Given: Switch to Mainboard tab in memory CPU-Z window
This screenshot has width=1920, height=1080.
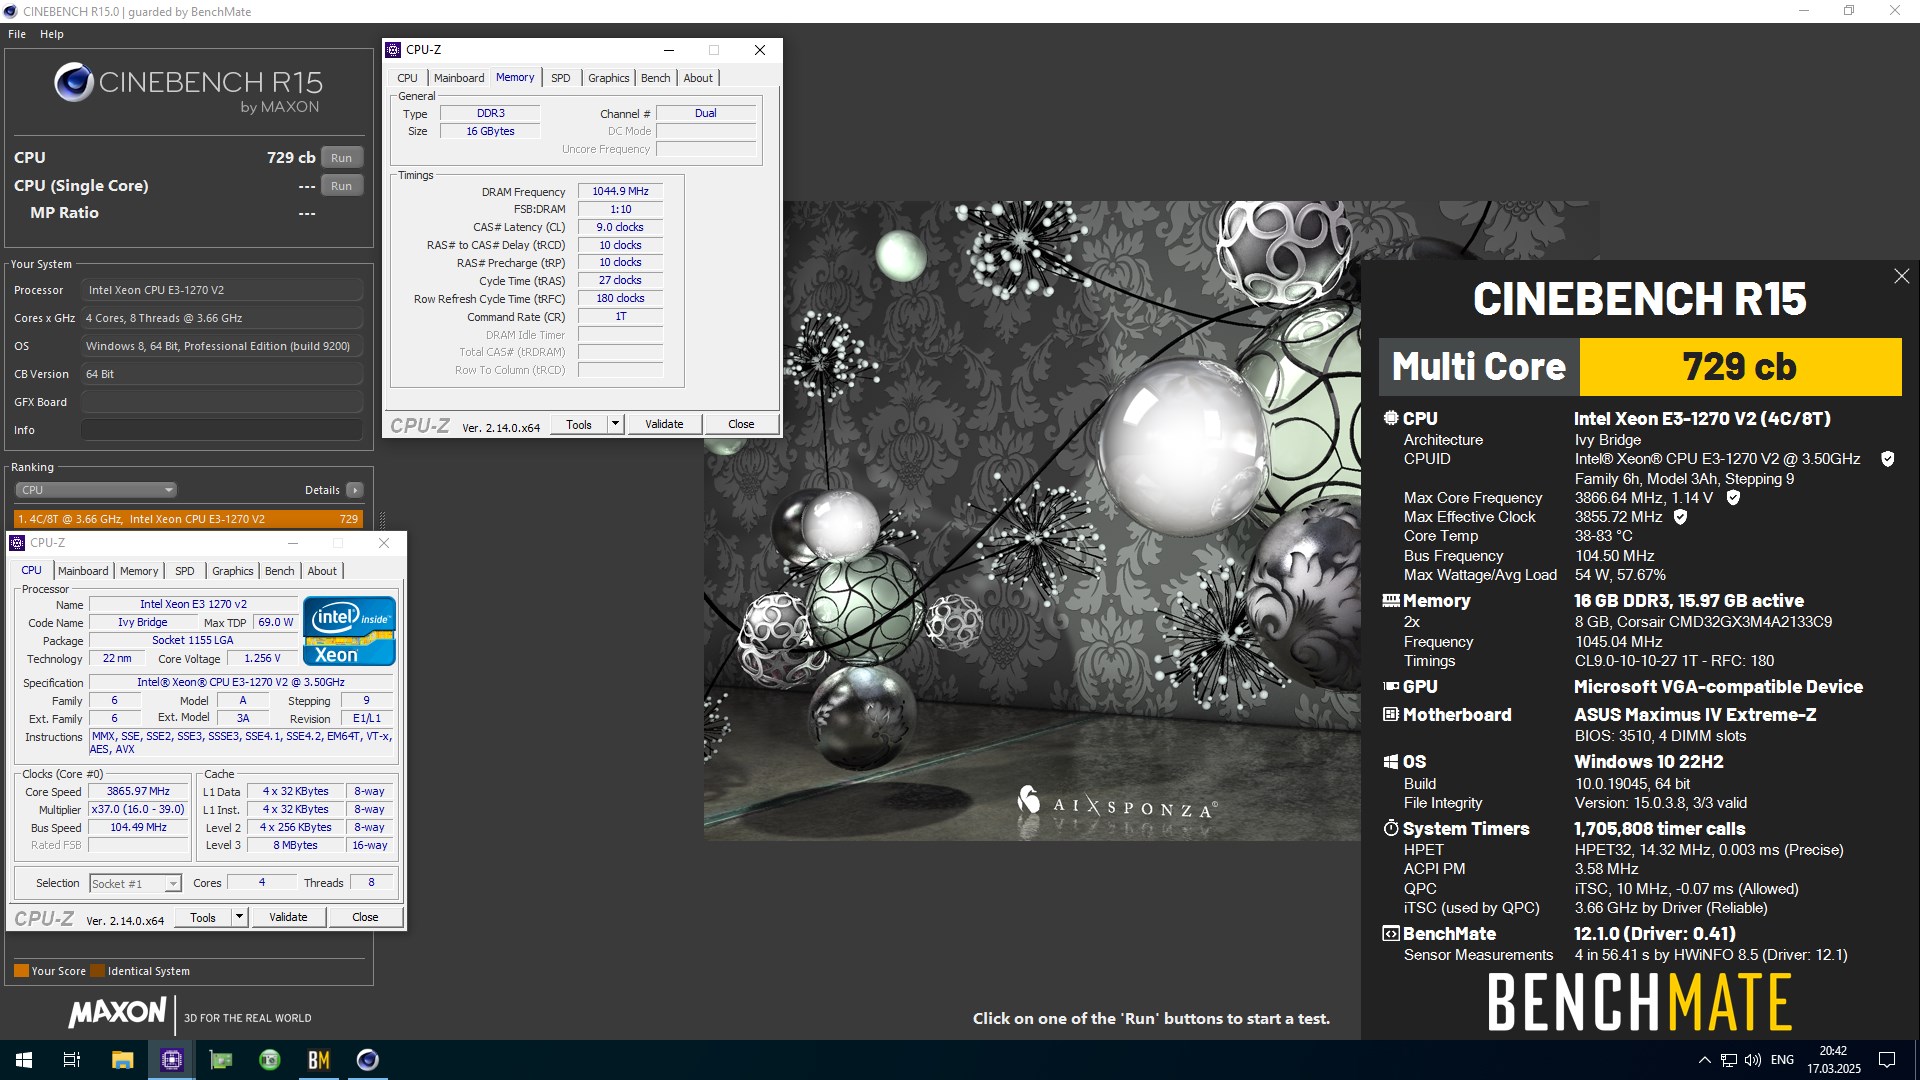Looking at the screenshot, I should click(x=459, y=78).
